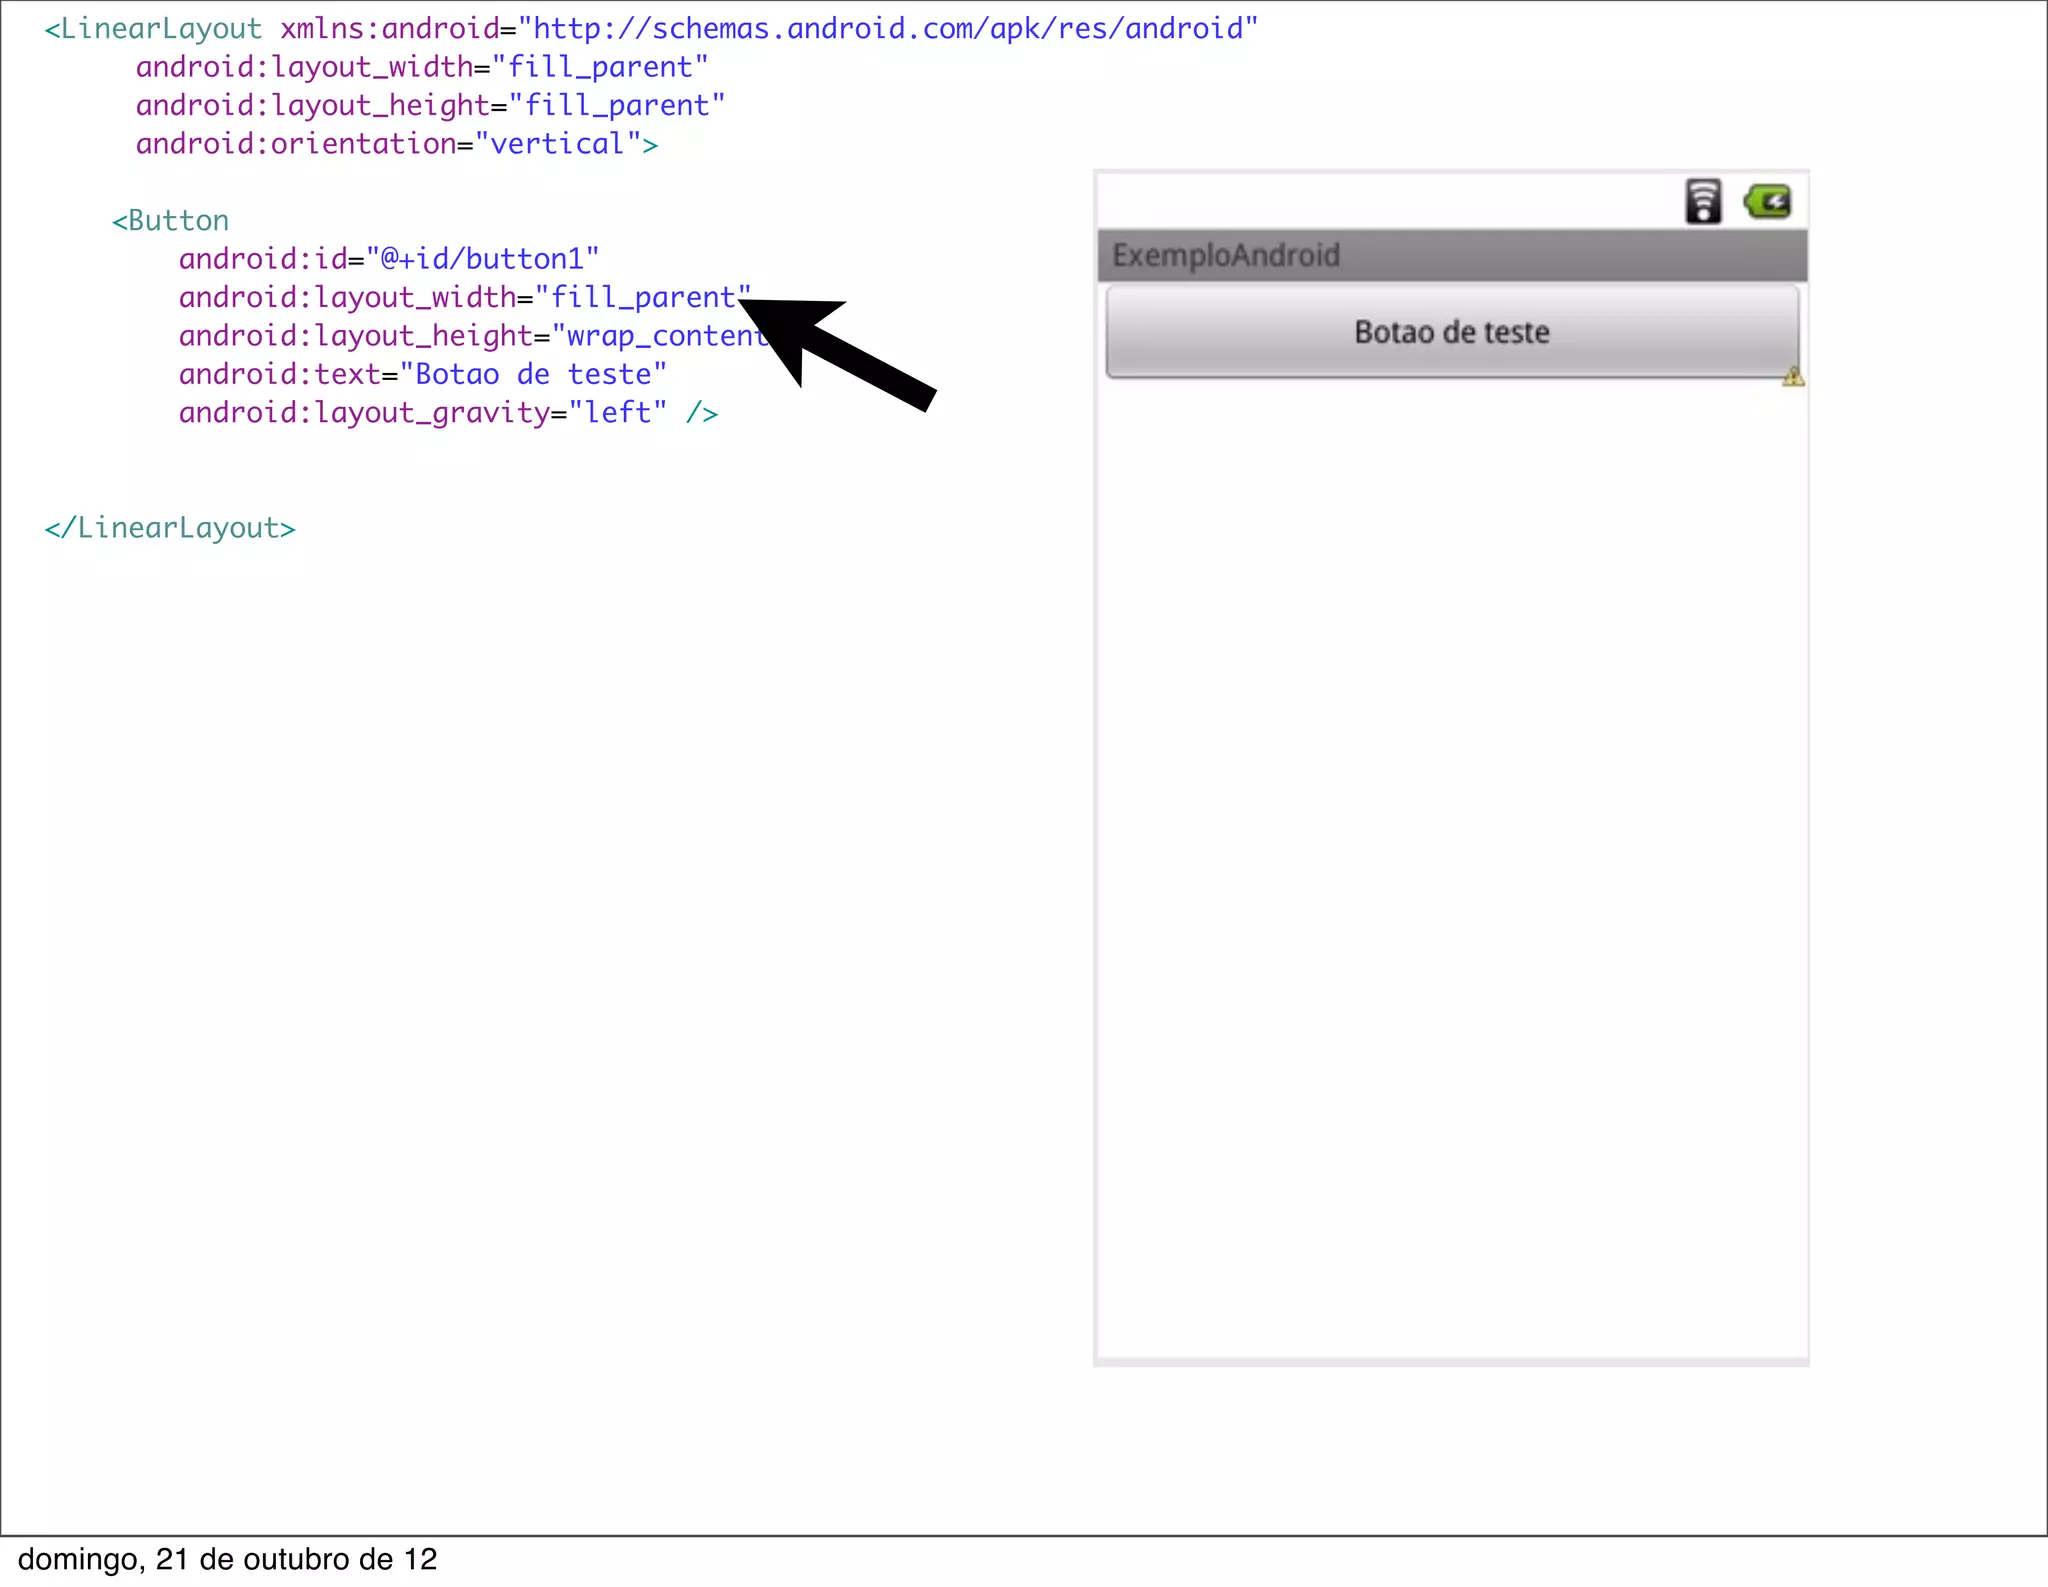
Task: Click the @+id/button1 value
Action: tap(482, 259)
